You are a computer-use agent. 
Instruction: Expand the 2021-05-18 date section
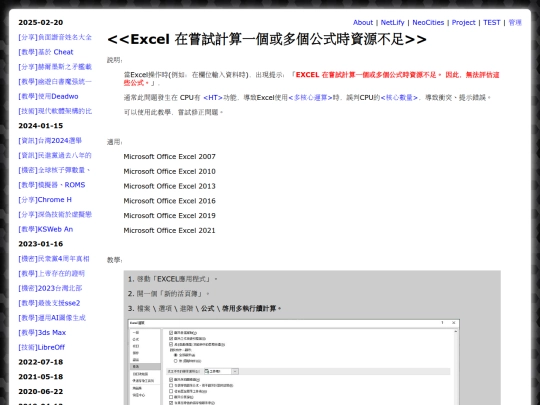point(41,377)
